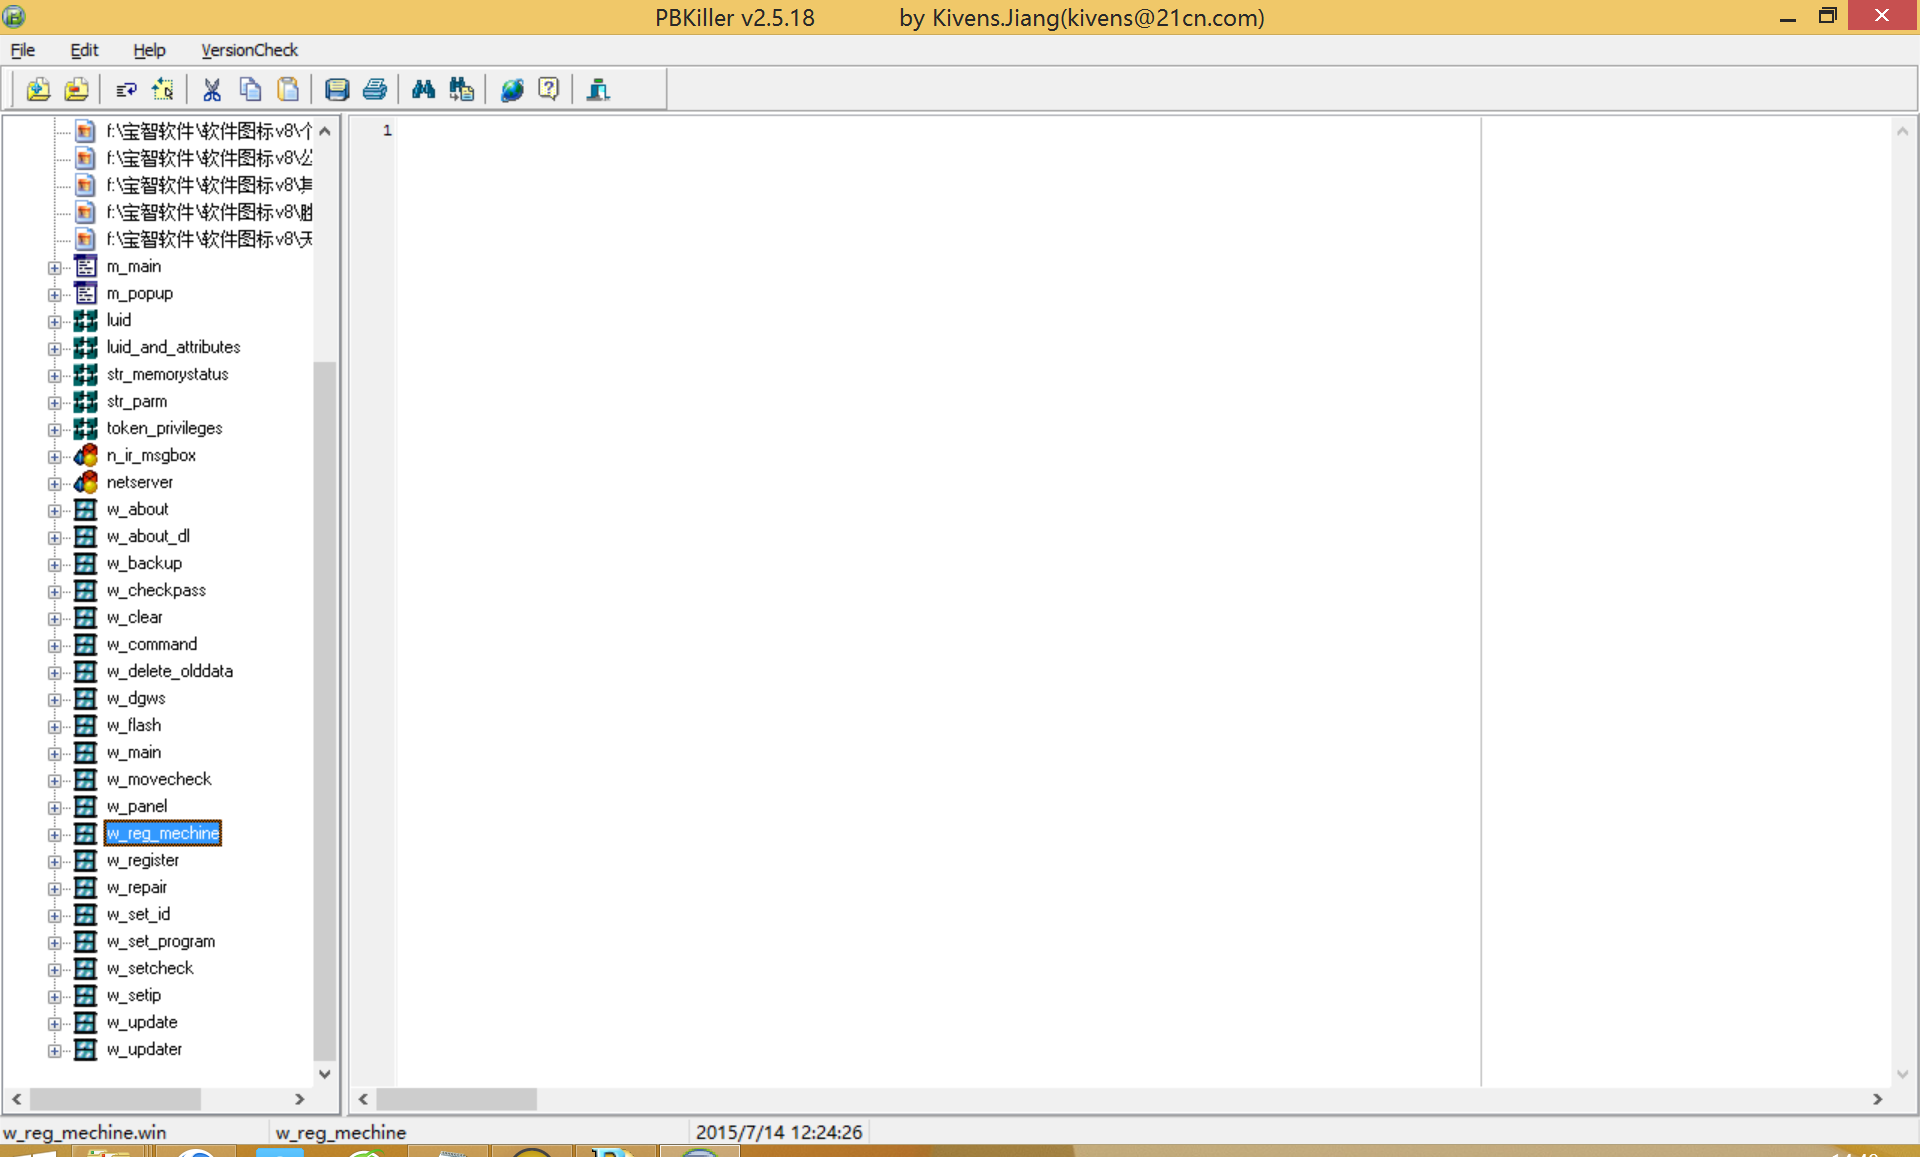Screen dimensions: 1920x1157
Task: Click the word wrap toolbar icon
Action: [126, 90]
